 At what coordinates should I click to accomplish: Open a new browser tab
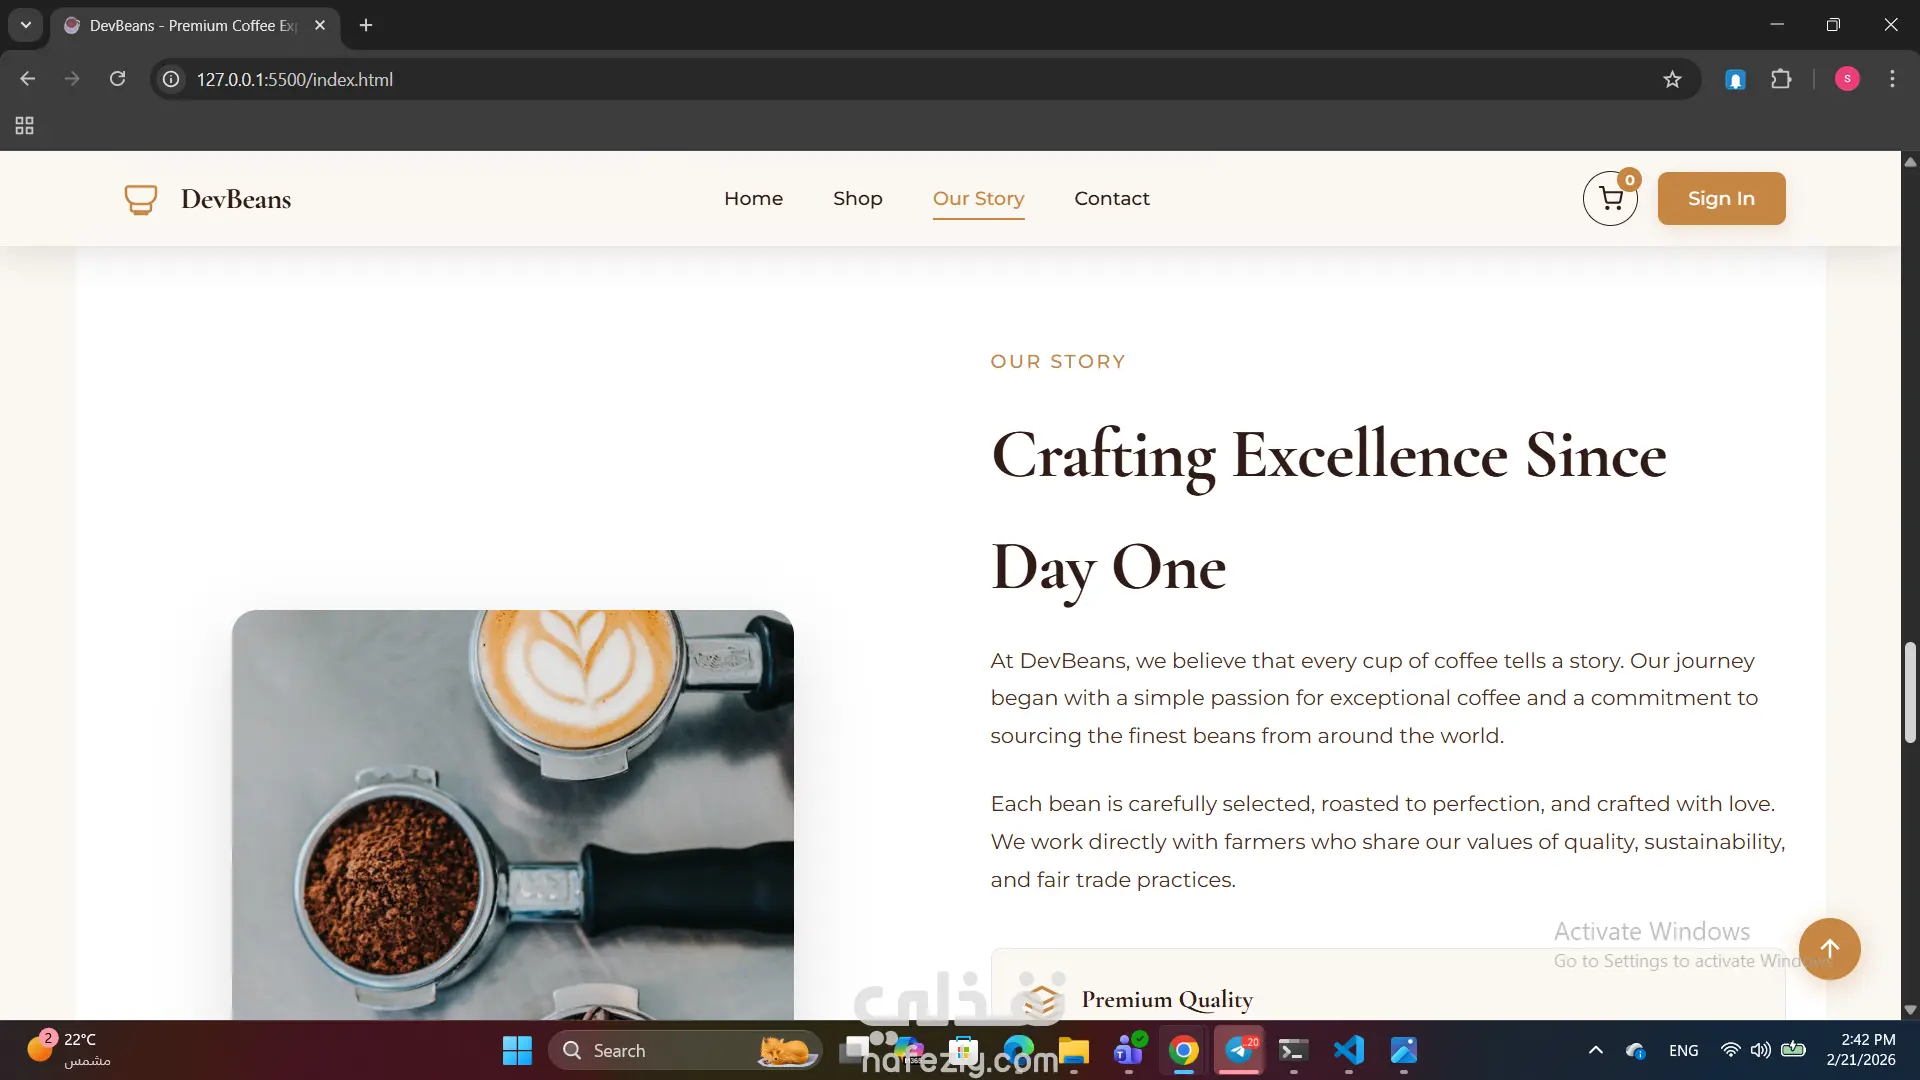tap(366, 25)
